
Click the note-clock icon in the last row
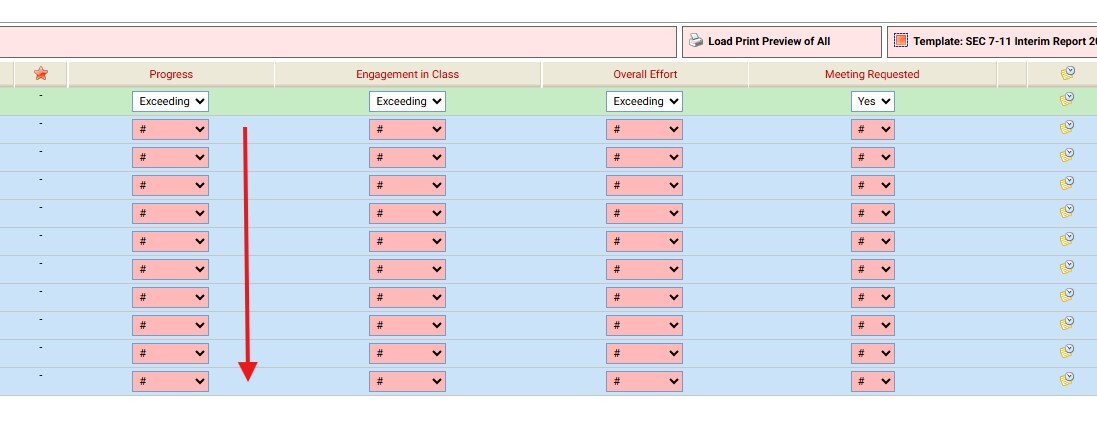click(1067, 379)
